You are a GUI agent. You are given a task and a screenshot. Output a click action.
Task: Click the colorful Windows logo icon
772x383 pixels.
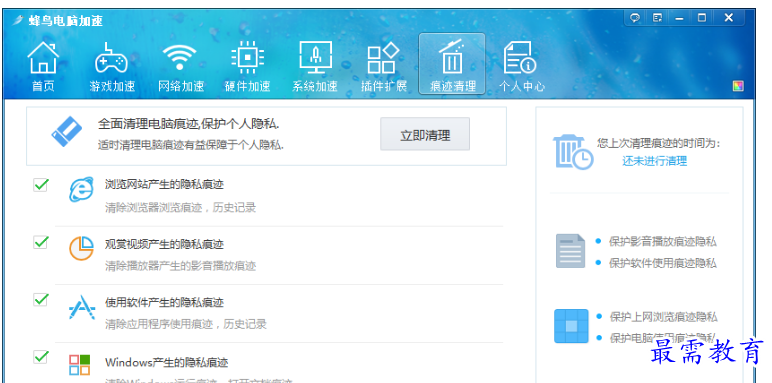[x=80, y=365]
